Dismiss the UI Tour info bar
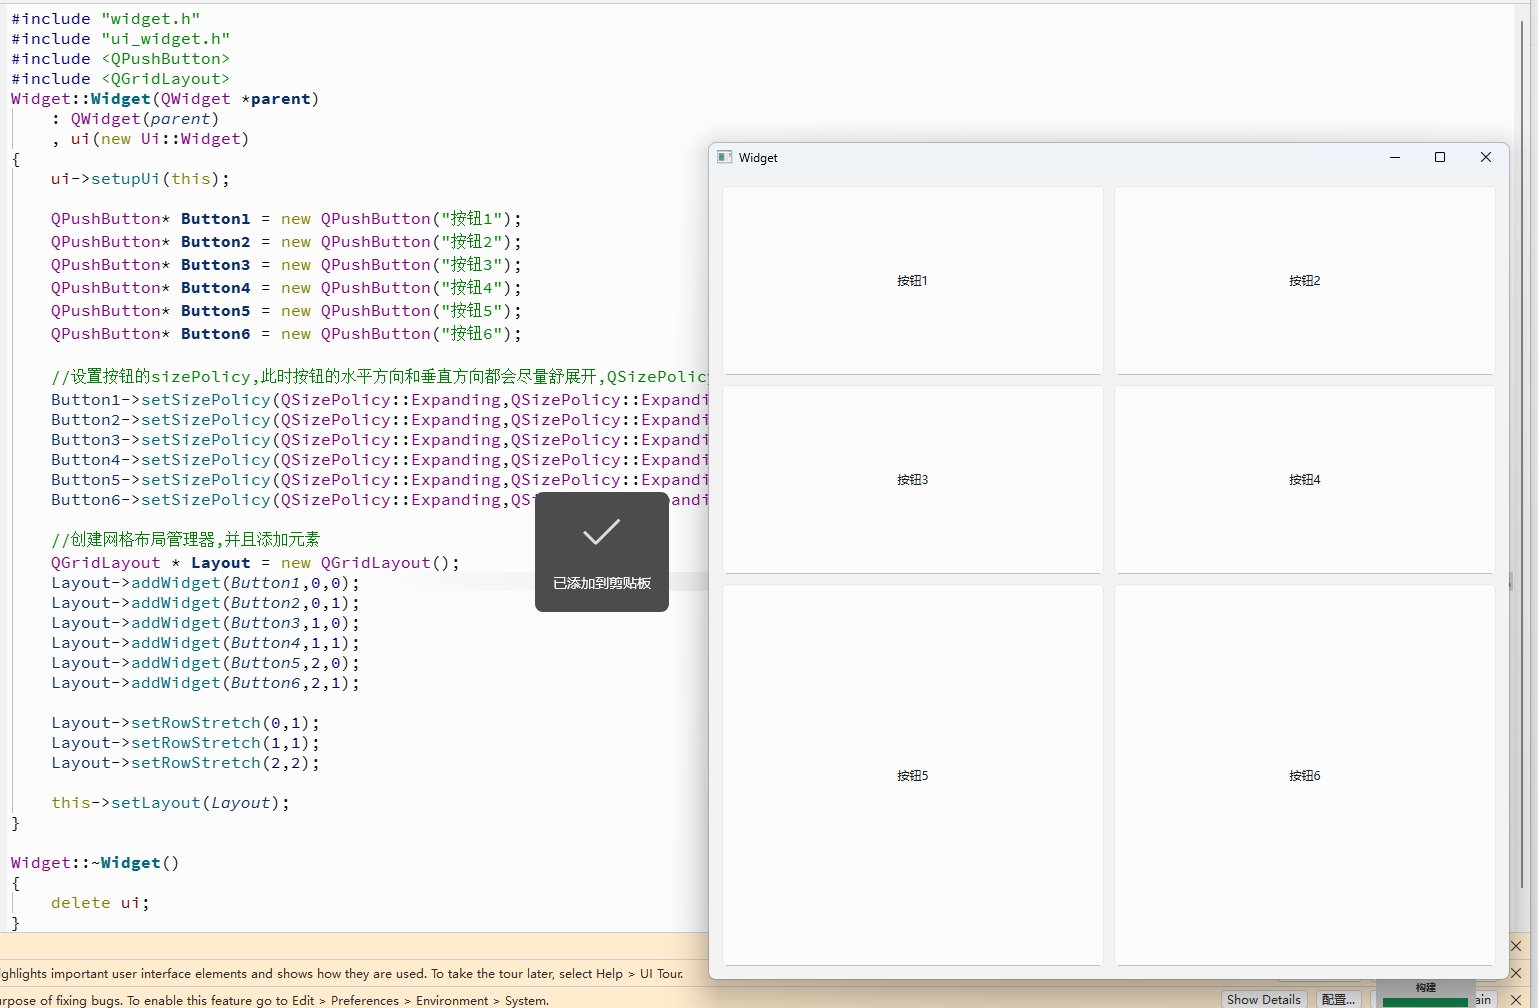1538x1008 pixels. (x=1516, y=972)
